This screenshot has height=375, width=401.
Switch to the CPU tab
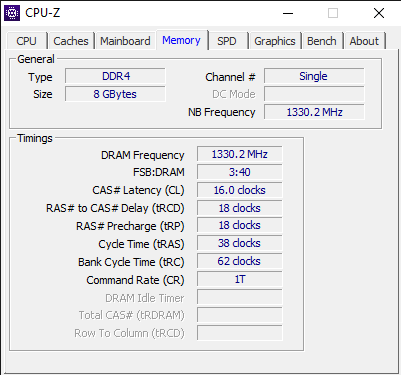click(26, 41)
